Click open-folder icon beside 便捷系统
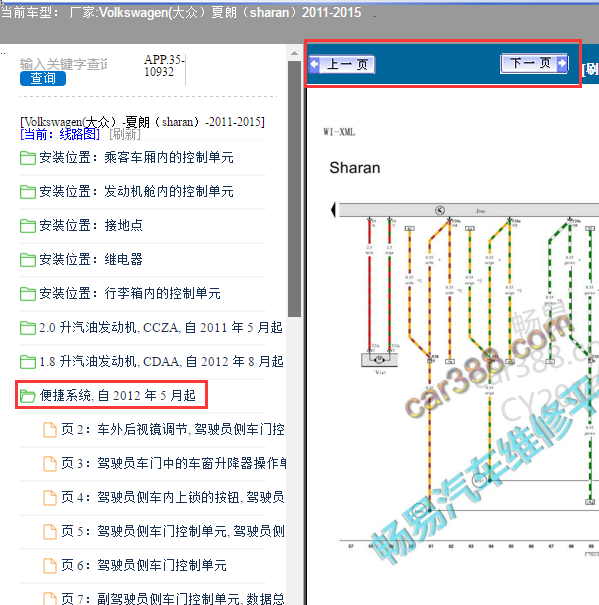Viewport: 599px width, 605px height. pos(28,396)
